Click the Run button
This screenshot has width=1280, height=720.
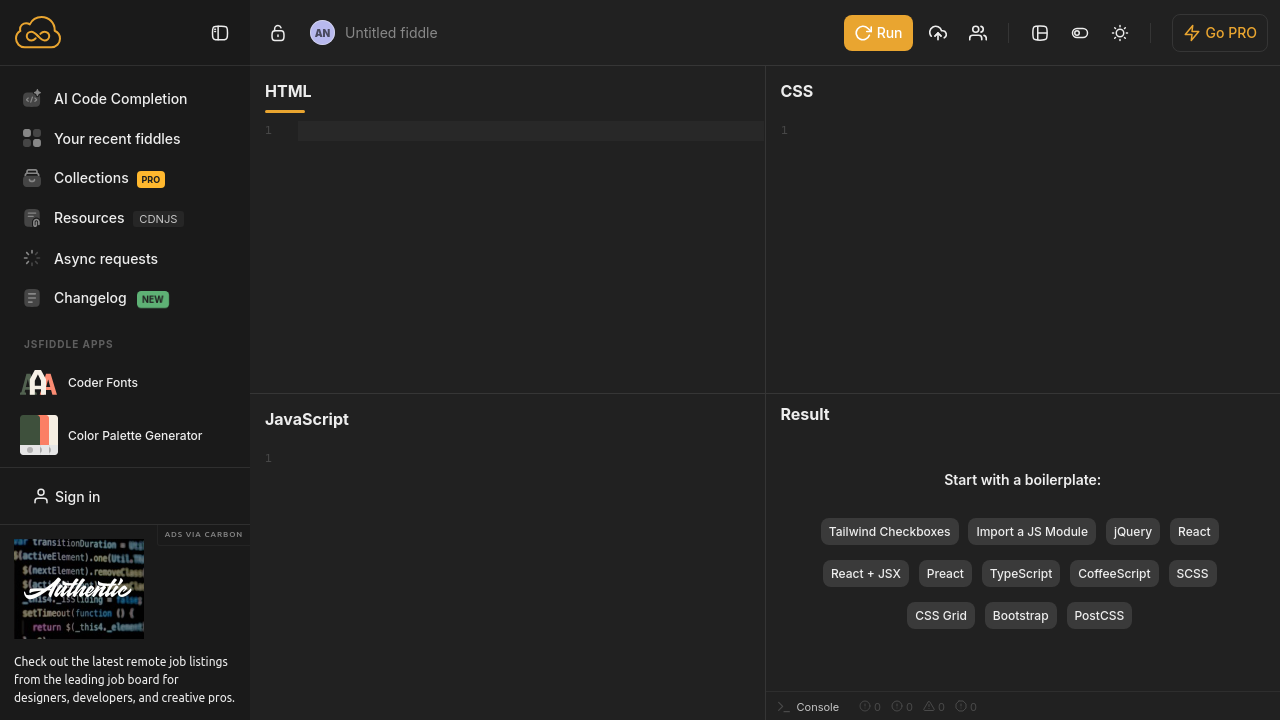pos(878,33)
